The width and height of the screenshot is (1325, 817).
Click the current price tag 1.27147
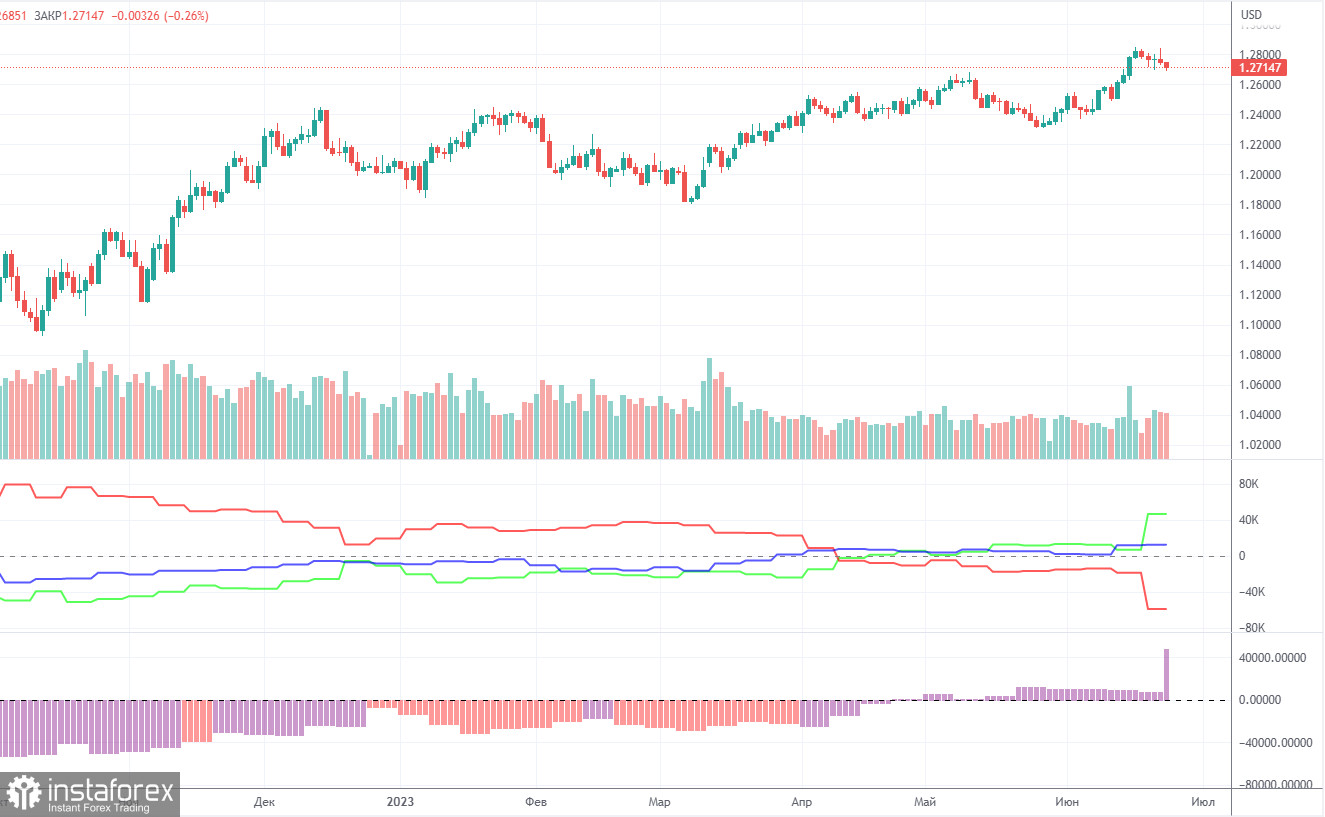tap(1261, 68)
